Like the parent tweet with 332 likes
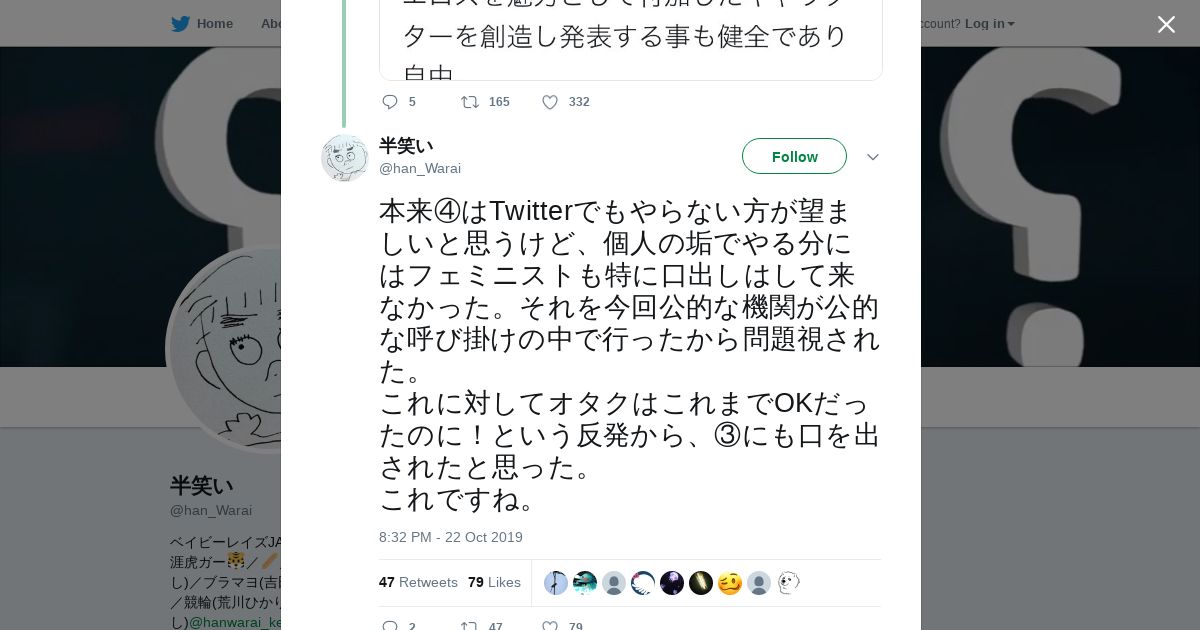The image size is (1200, 630). (550, 102)
